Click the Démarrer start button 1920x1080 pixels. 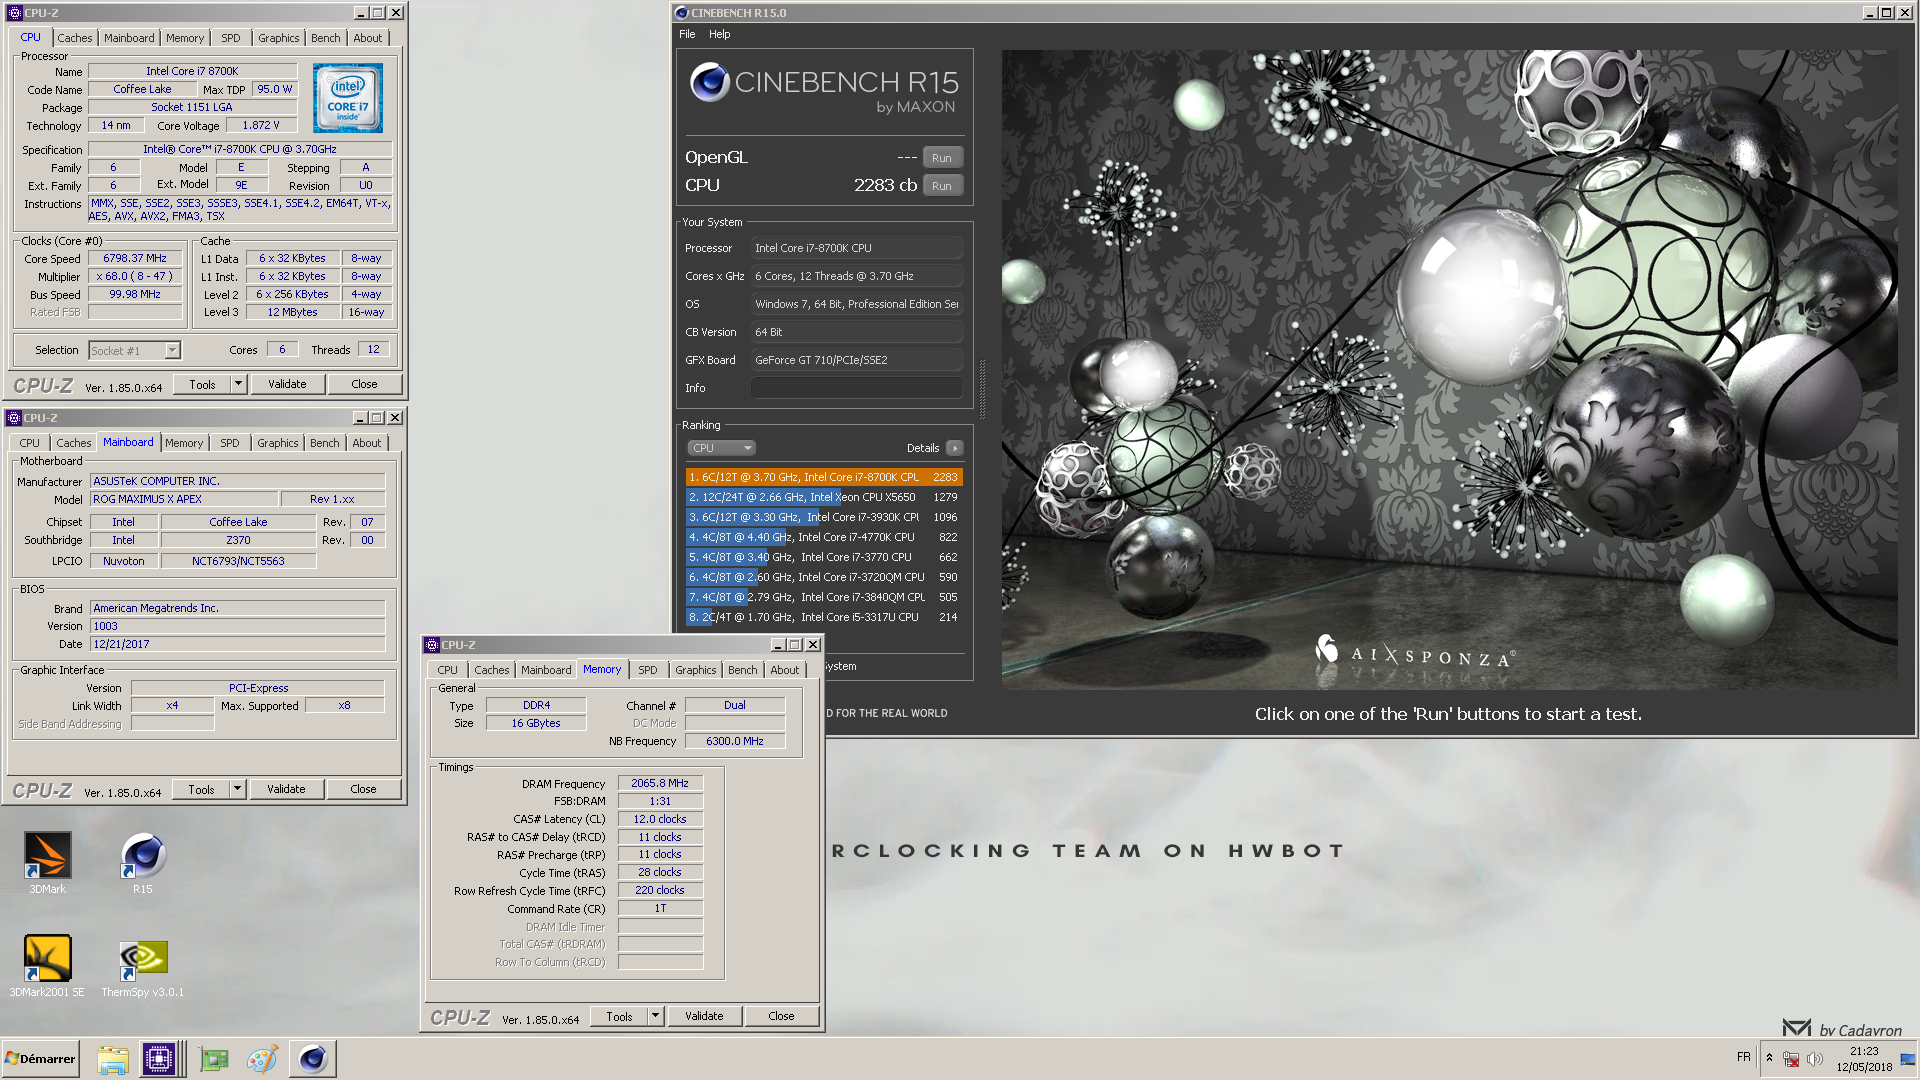click(x=40, y=1059)
